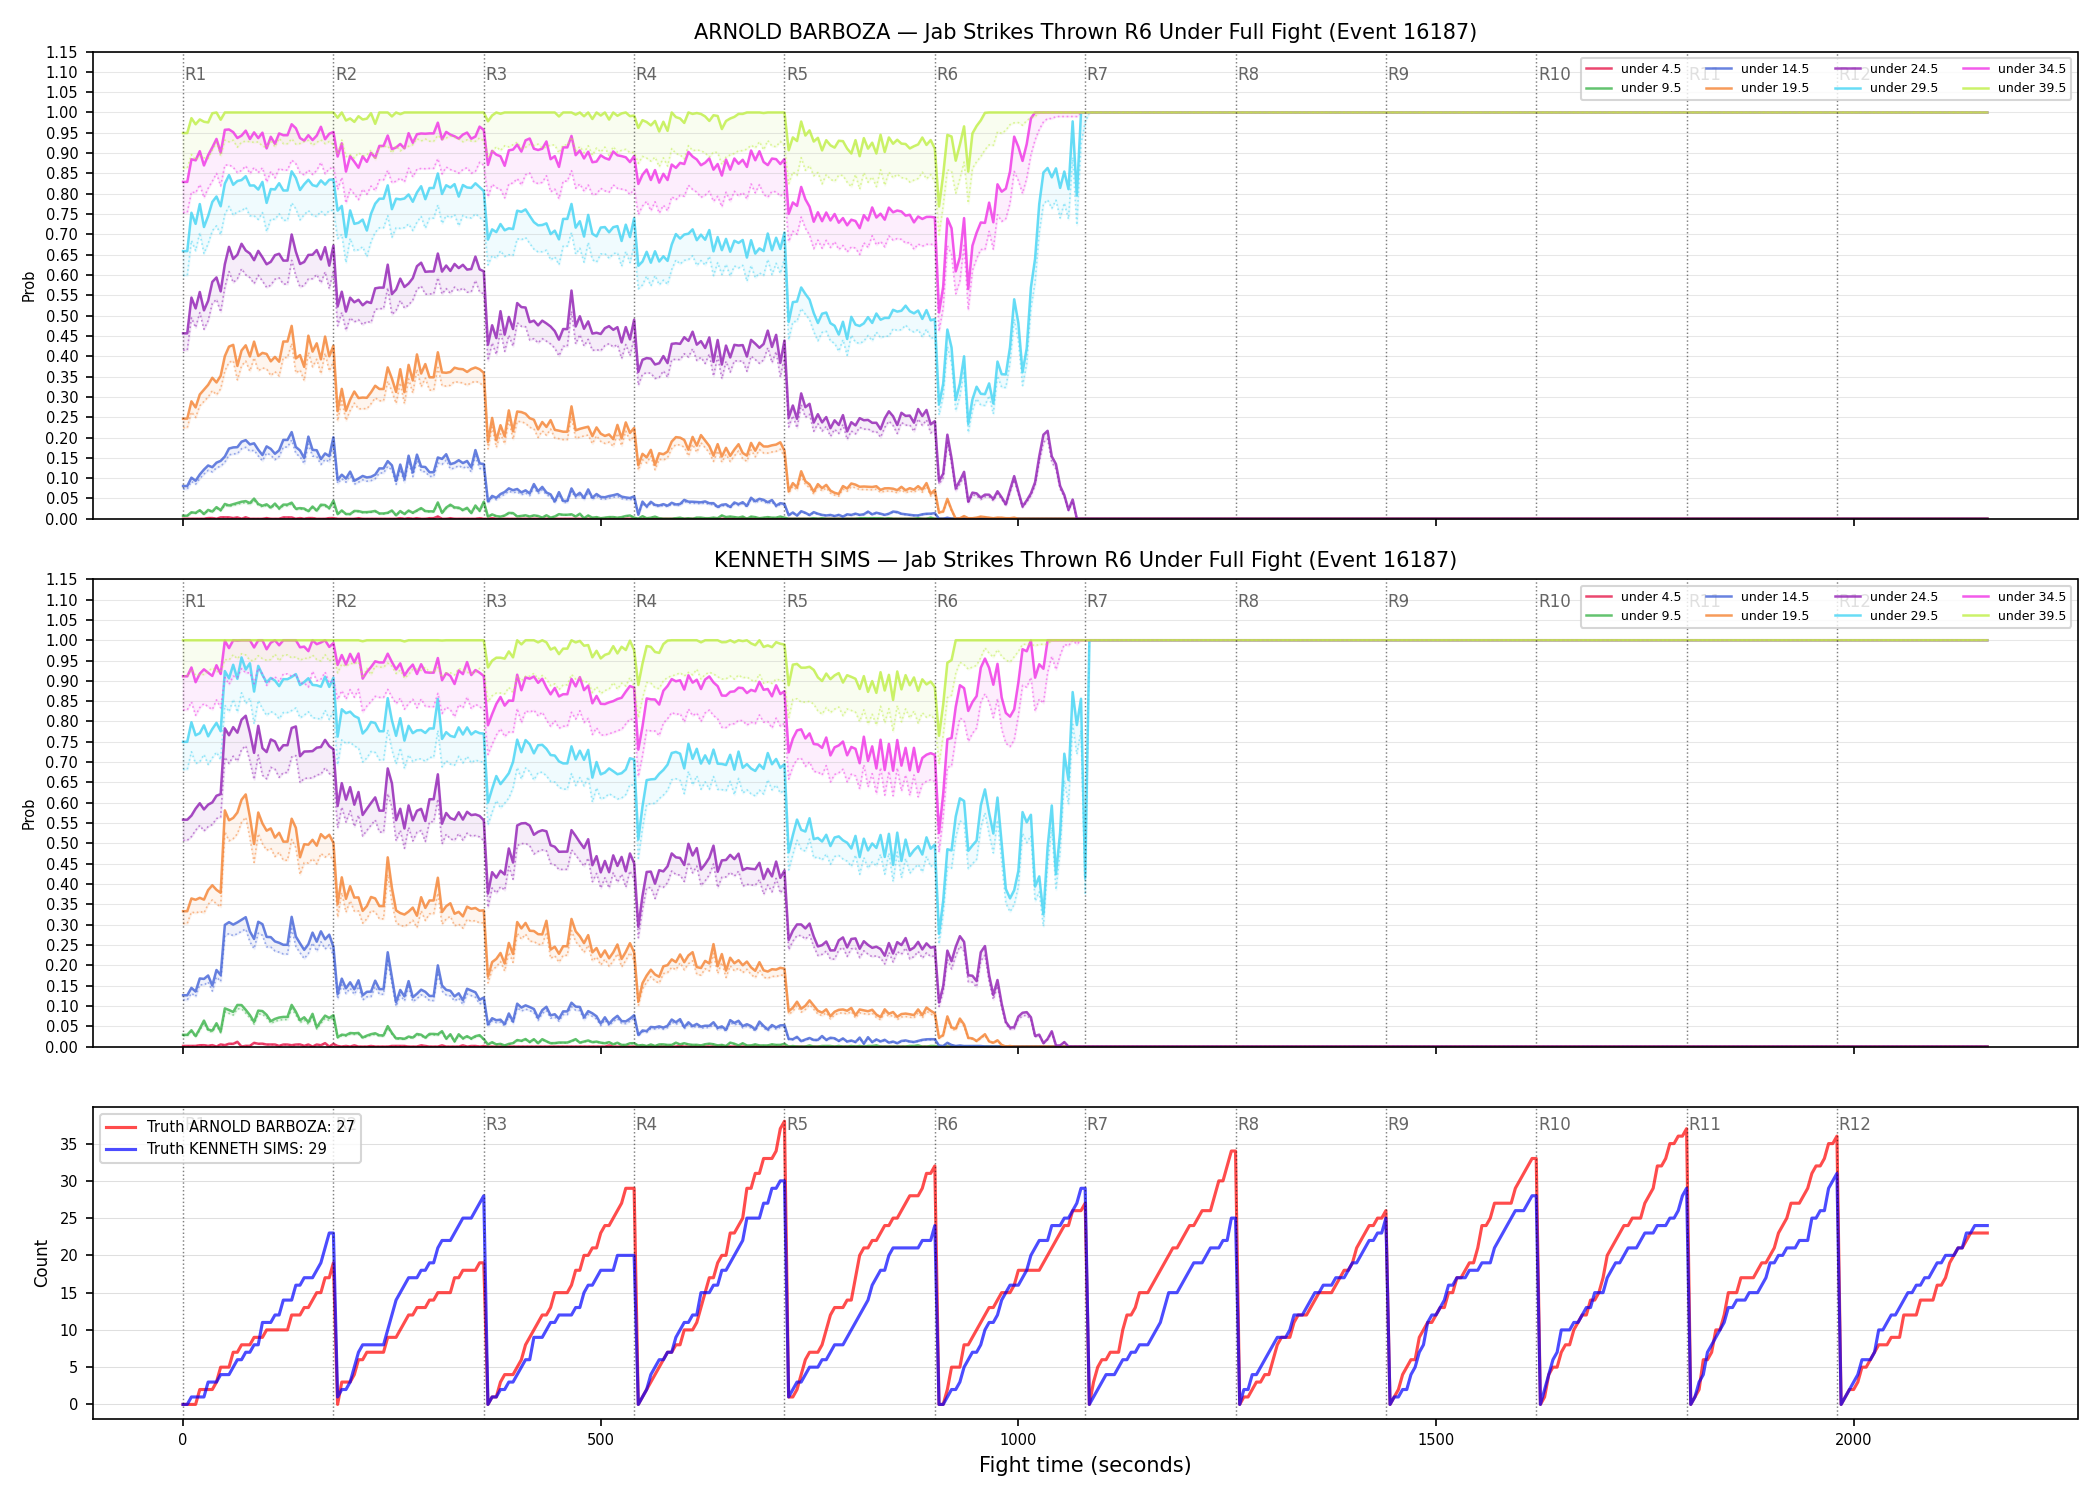Click R11 label in Count chart
The width and height of the screenshot is (2100, 1500).
coord(1705,1124)
